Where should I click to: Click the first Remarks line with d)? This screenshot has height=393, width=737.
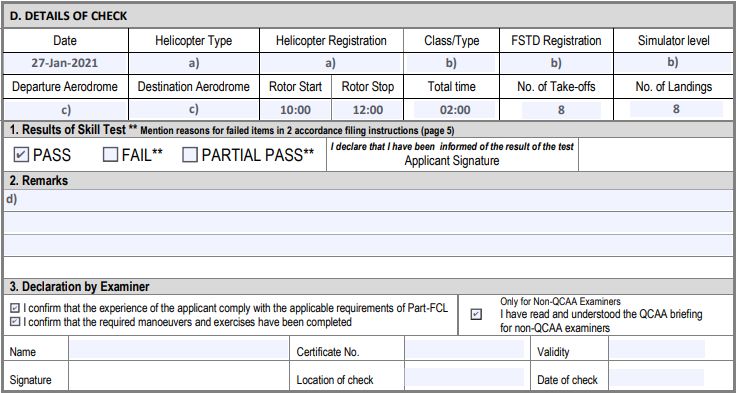point(368,200)
